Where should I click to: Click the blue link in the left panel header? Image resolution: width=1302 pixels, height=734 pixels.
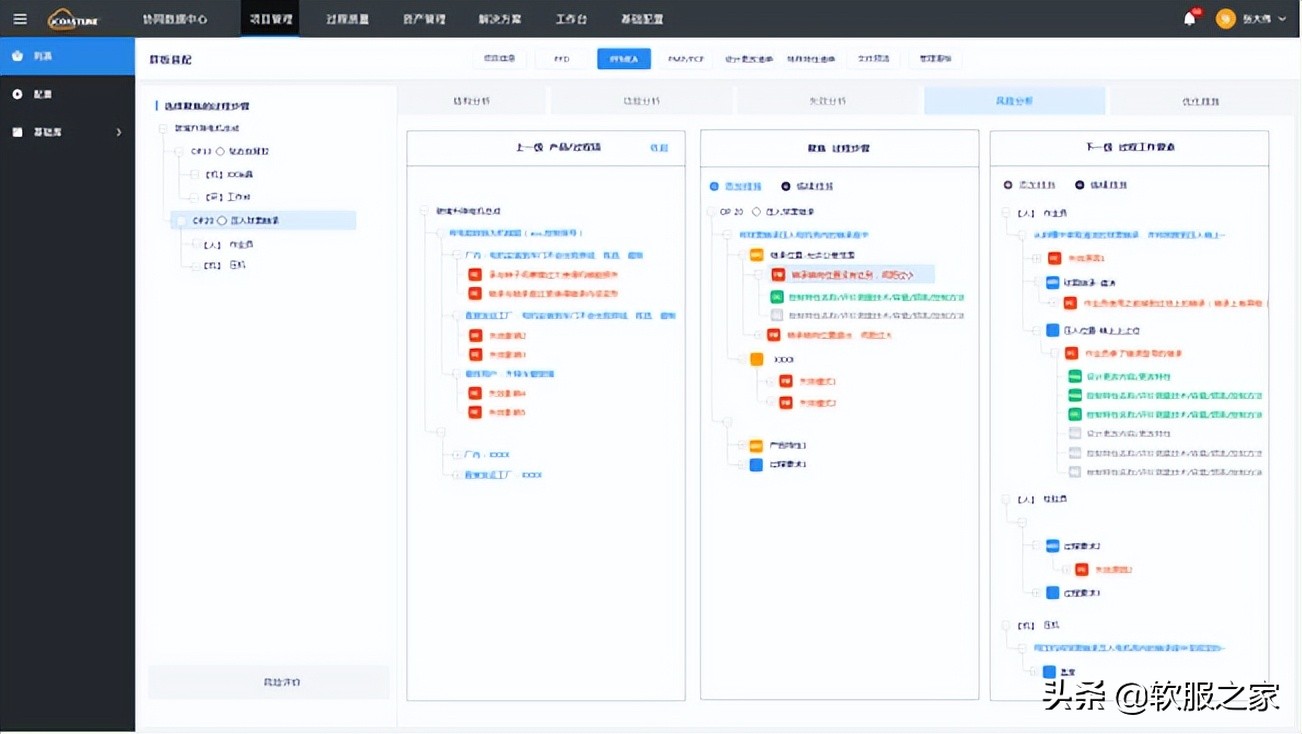(x=659, y=145)
